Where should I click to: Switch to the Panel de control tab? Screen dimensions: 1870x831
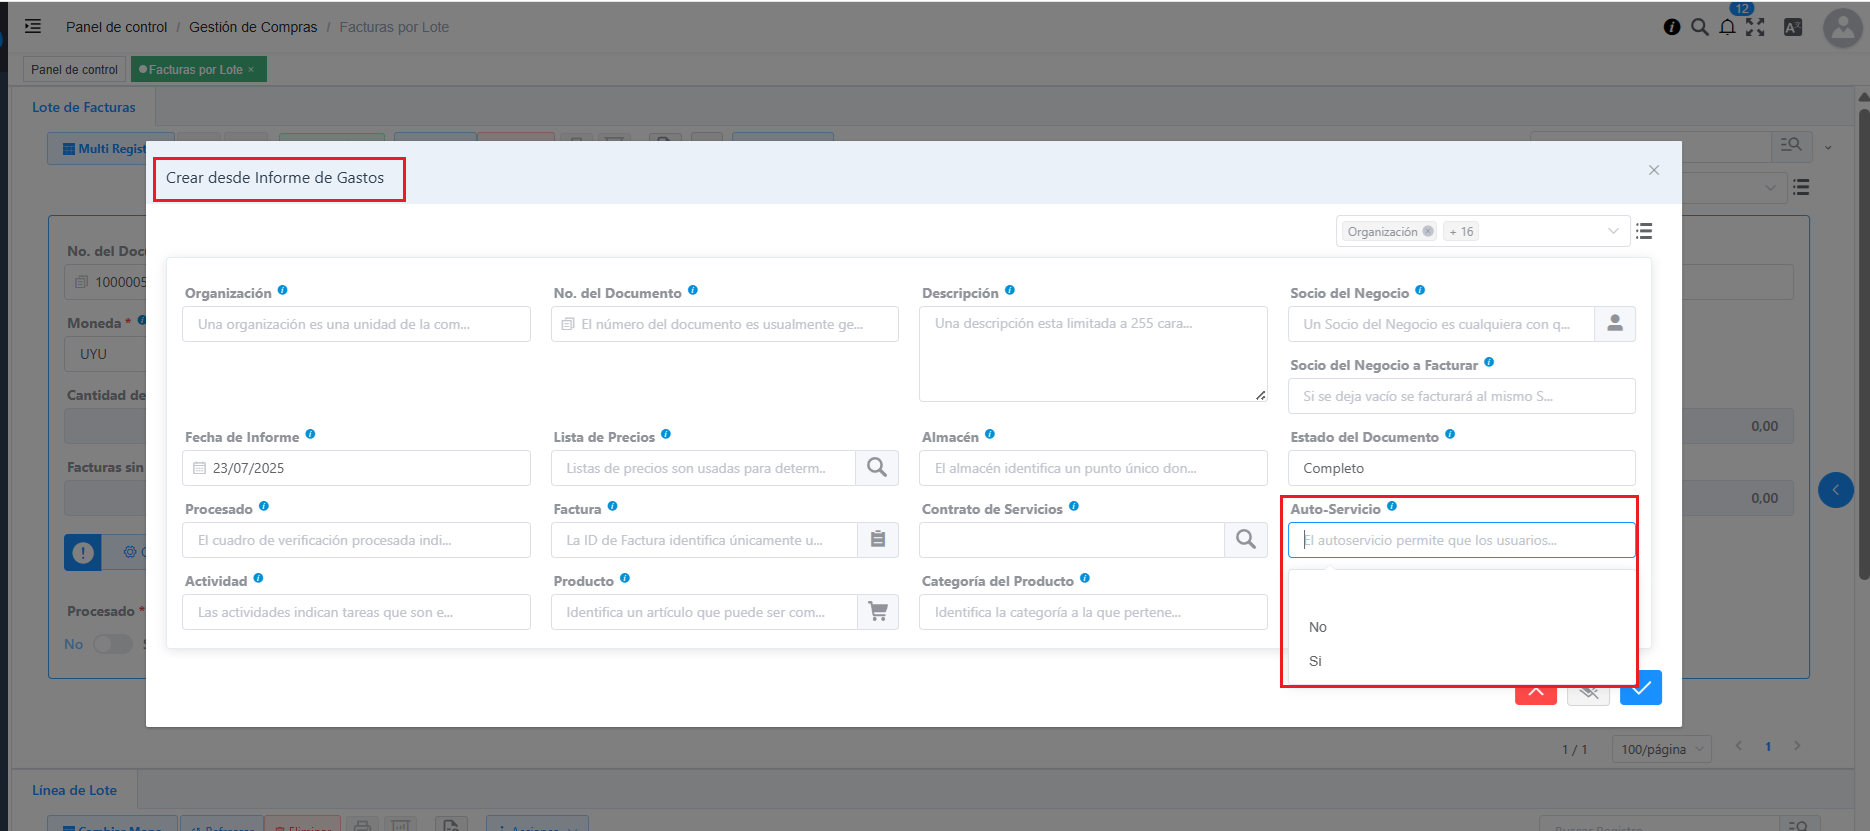(x=75, y=70)
